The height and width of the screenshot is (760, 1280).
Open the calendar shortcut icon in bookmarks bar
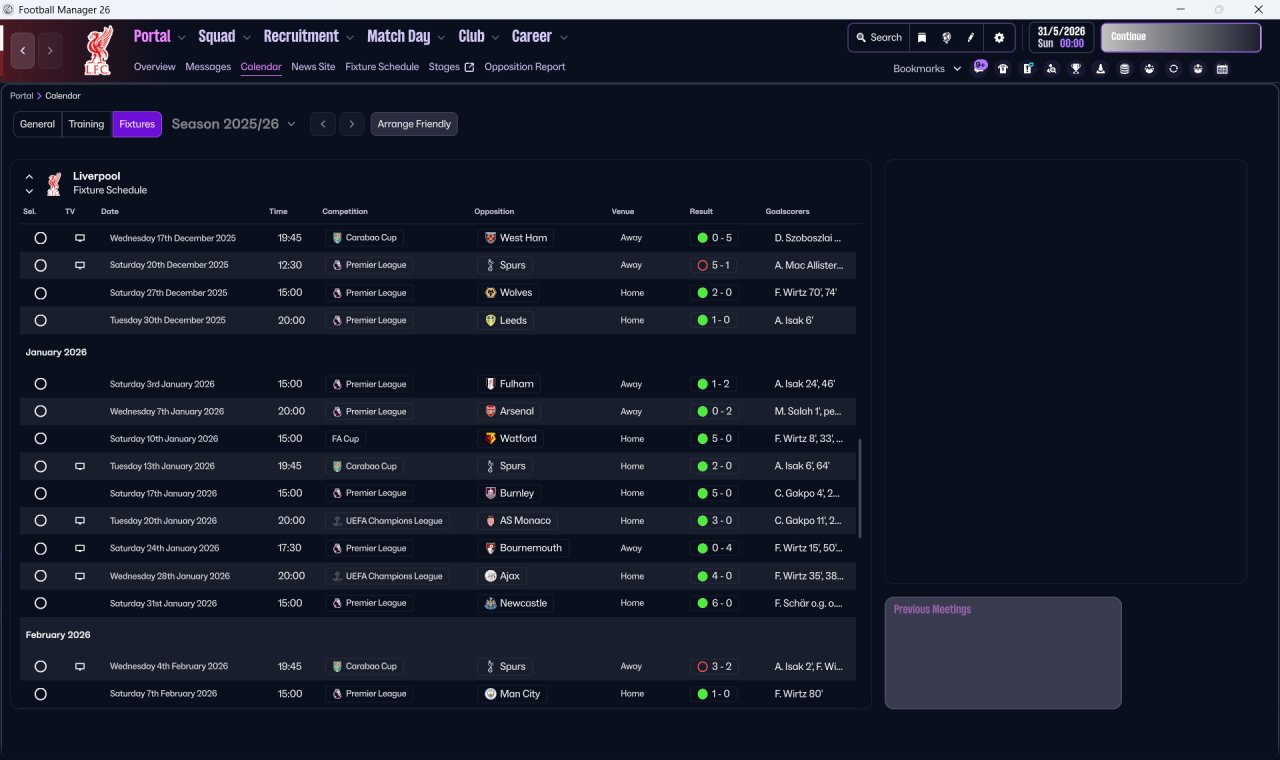pyautogui.click(x=1222, y=69)
